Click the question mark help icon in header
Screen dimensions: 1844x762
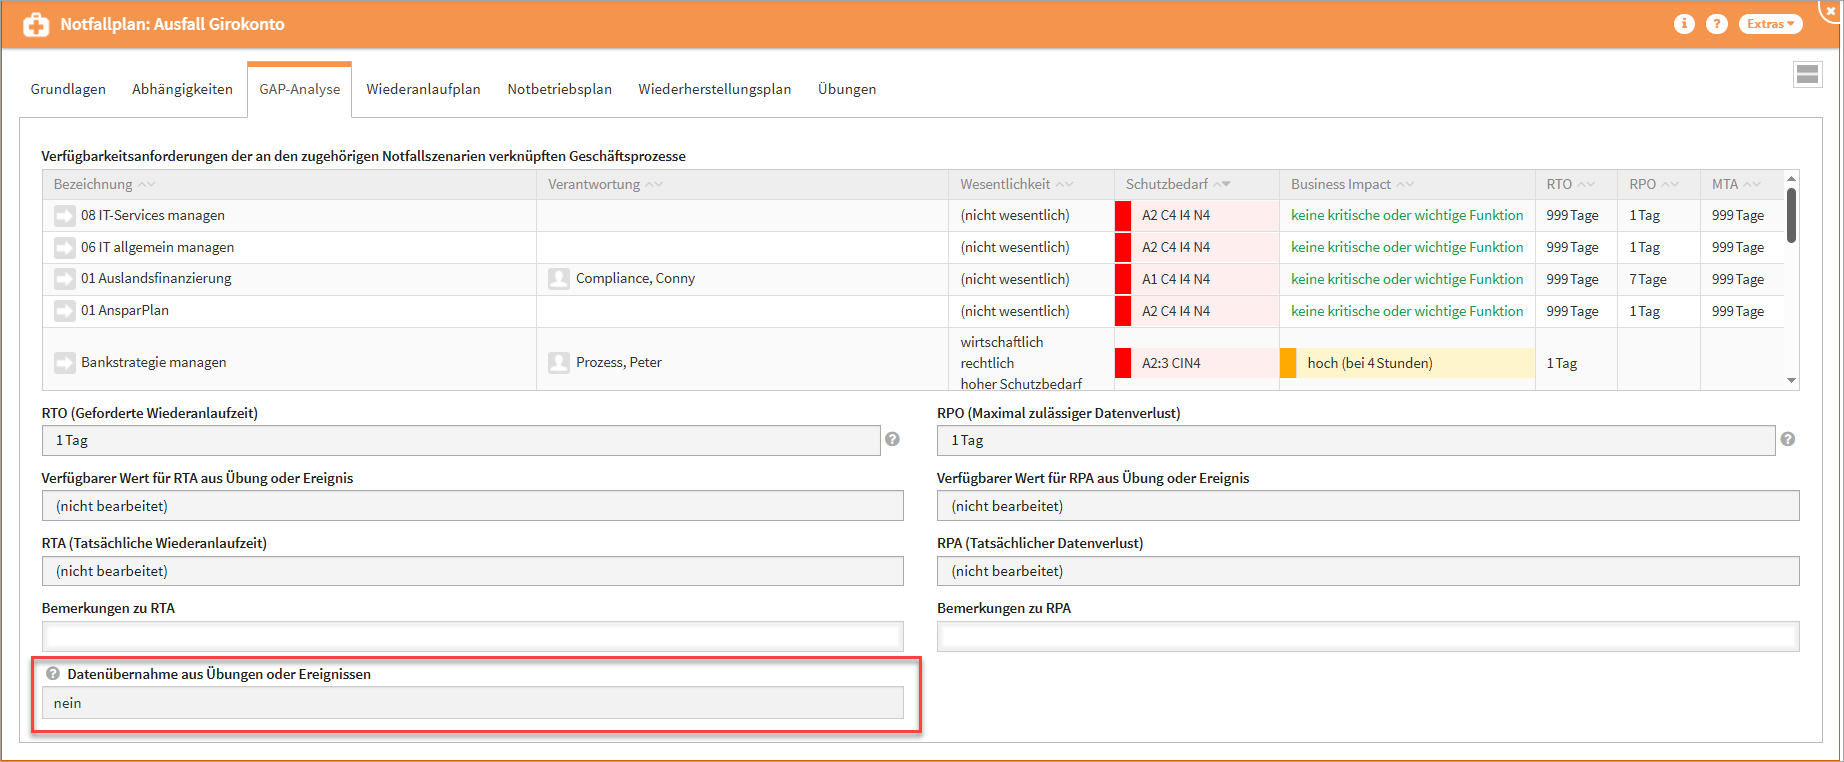[1716, 24]
